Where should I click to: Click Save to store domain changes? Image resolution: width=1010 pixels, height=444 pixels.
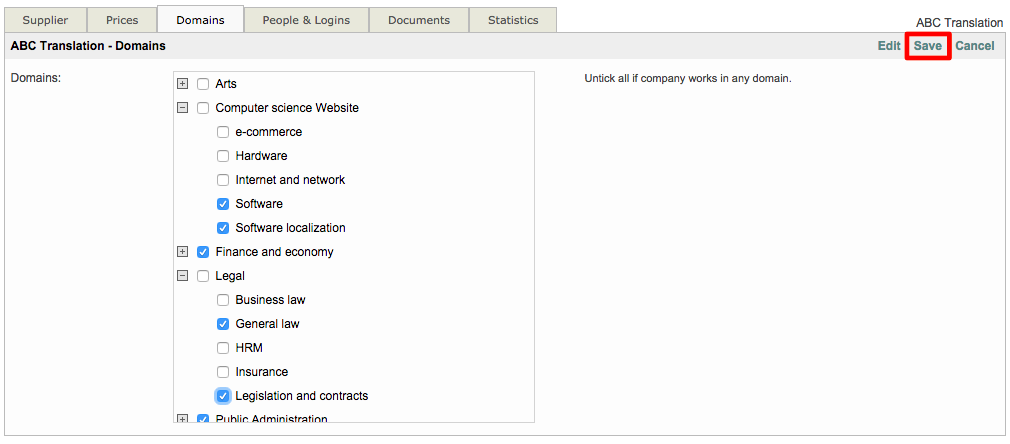tap(927, 46)
